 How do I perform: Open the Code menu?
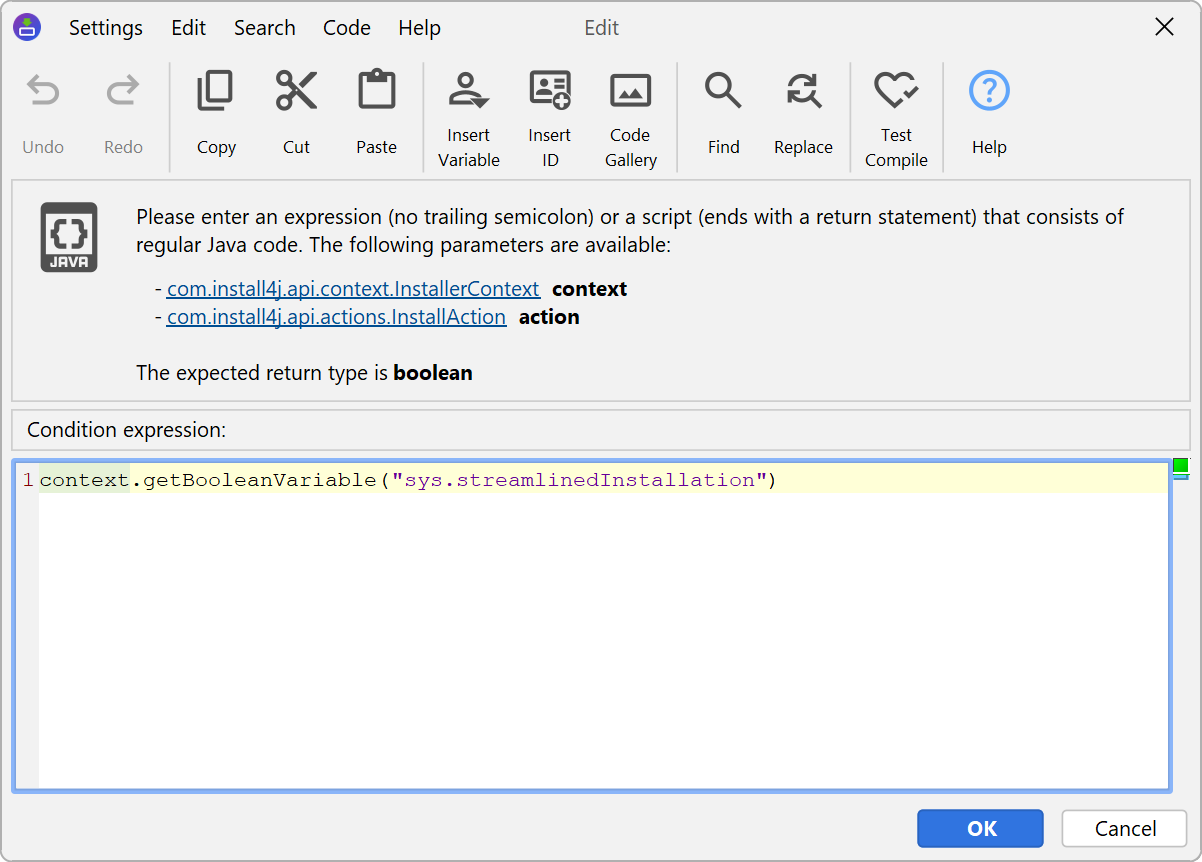click(347, 28)
